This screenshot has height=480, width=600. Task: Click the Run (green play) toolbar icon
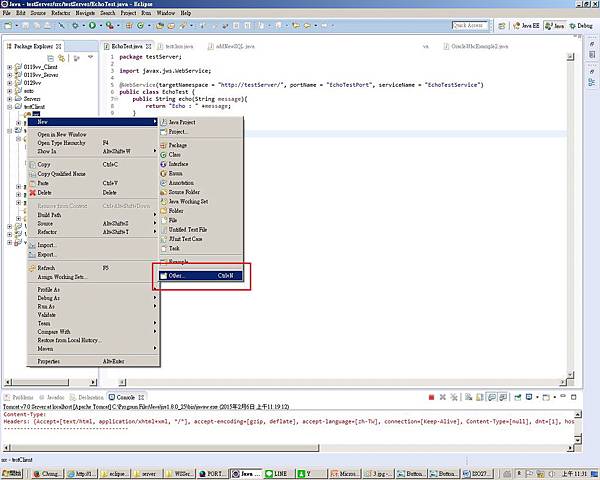click(92, 25)
